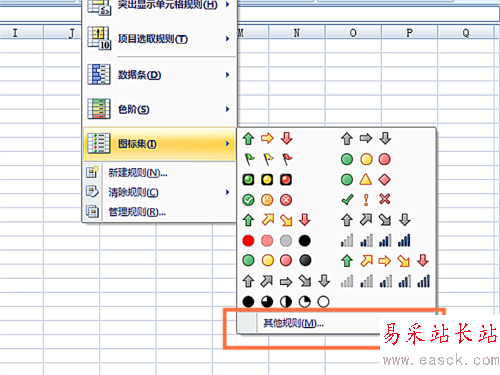Choose the four gray arrows icon set
The image size is (500, 375).
tap(375, 220)
